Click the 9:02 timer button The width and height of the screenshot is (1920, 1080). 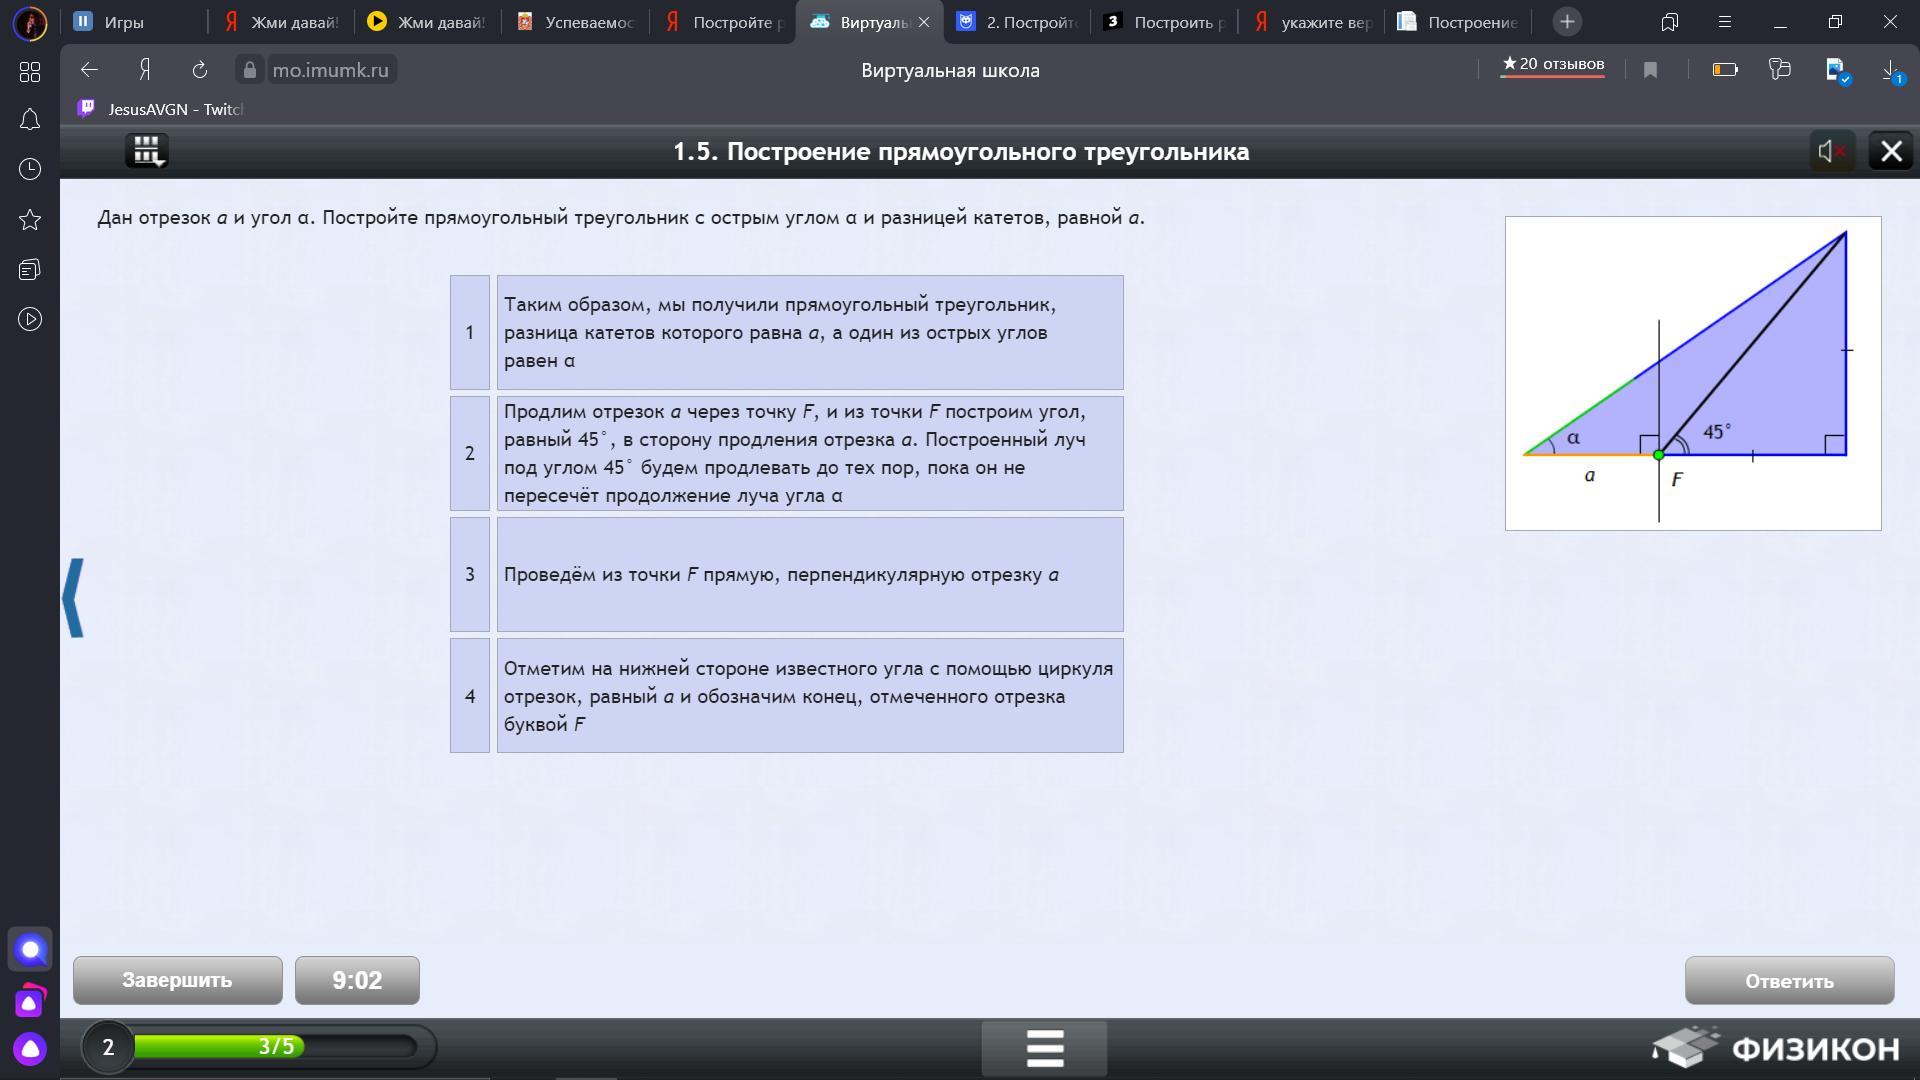(357, 980)
